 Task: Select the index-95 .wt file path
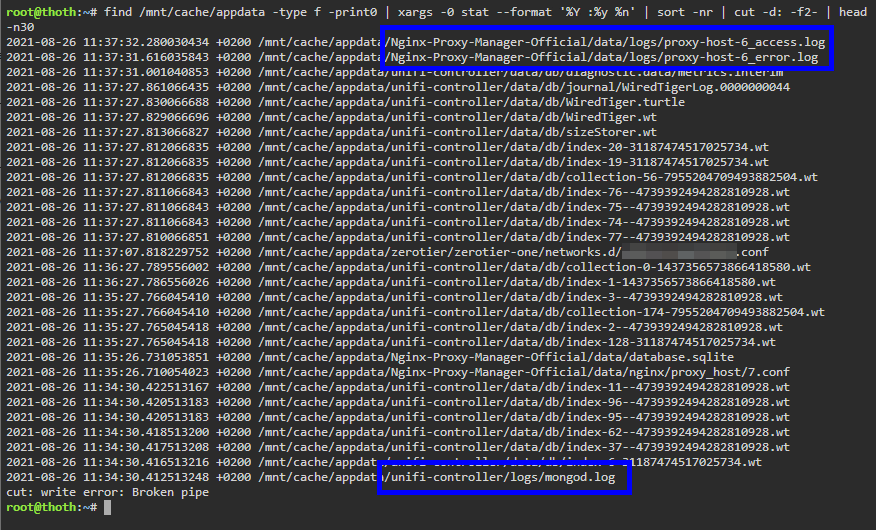click(x=524, y=418)
